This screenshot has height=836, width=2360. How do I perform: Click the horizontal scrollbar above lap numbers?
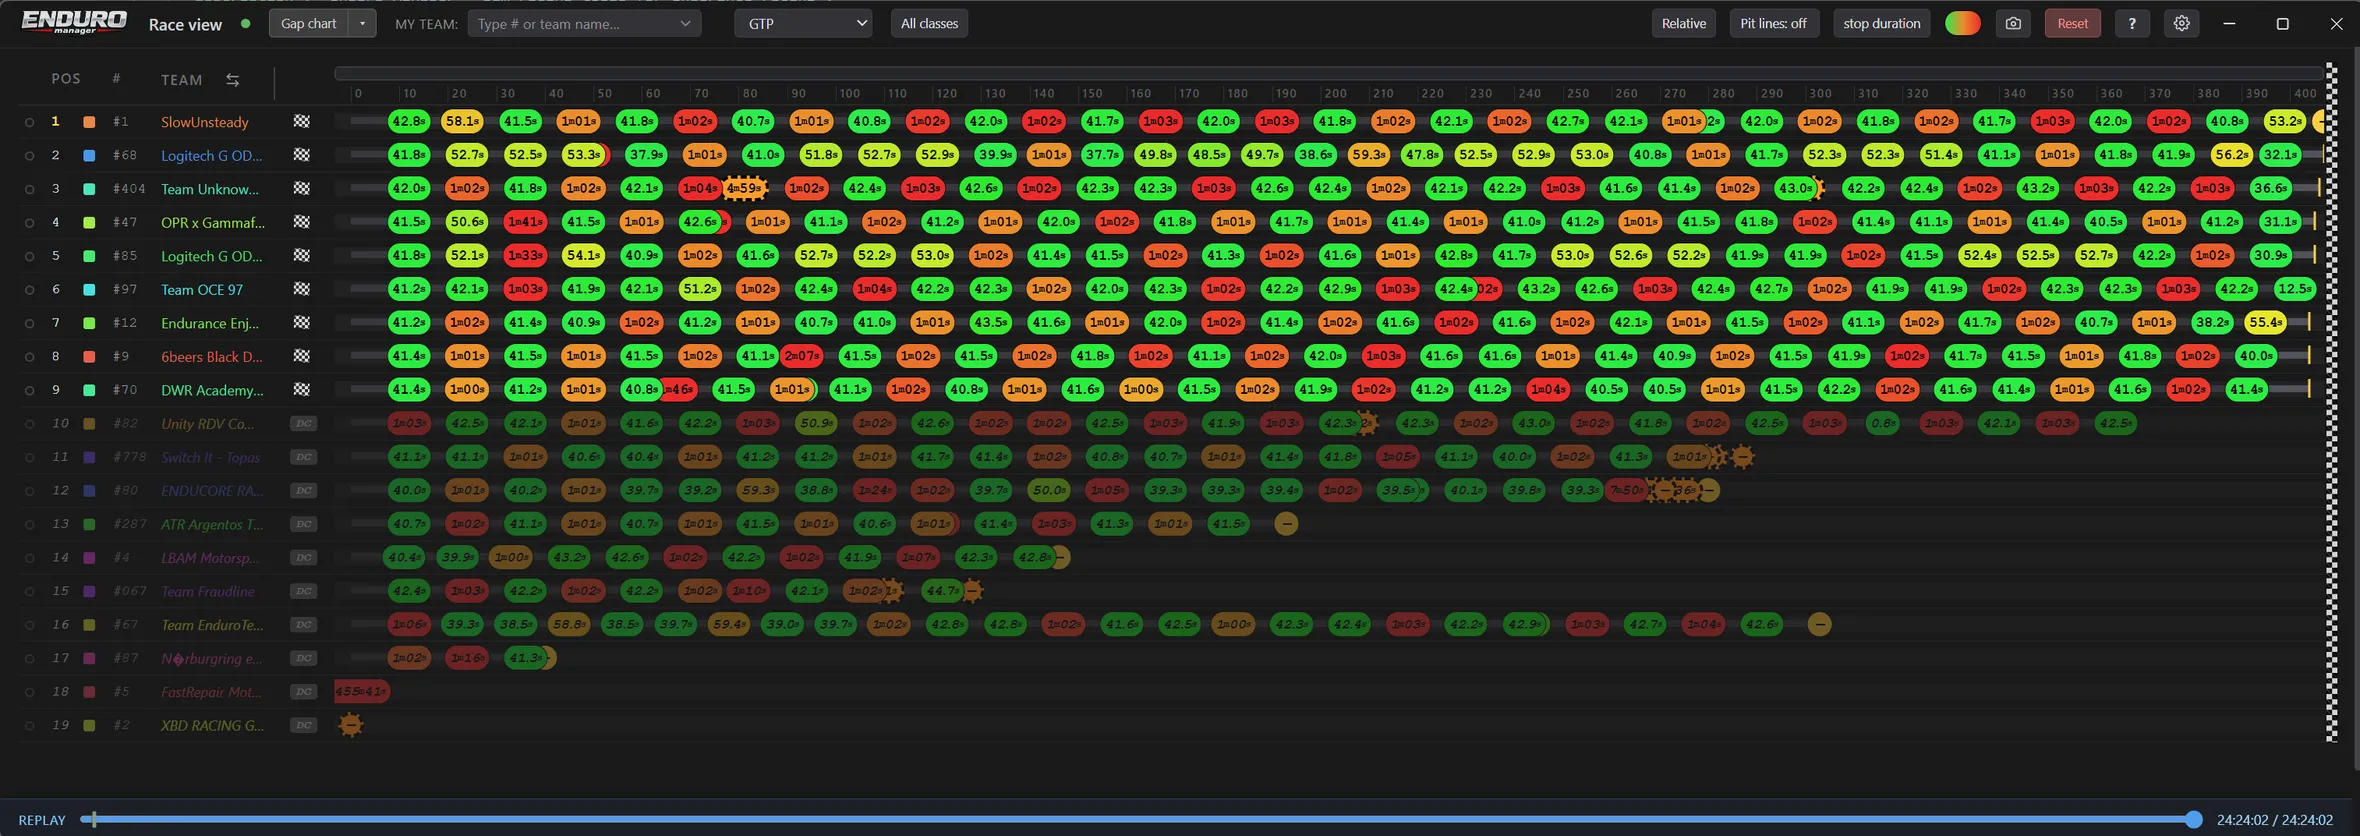click(x=1329, y=73)
